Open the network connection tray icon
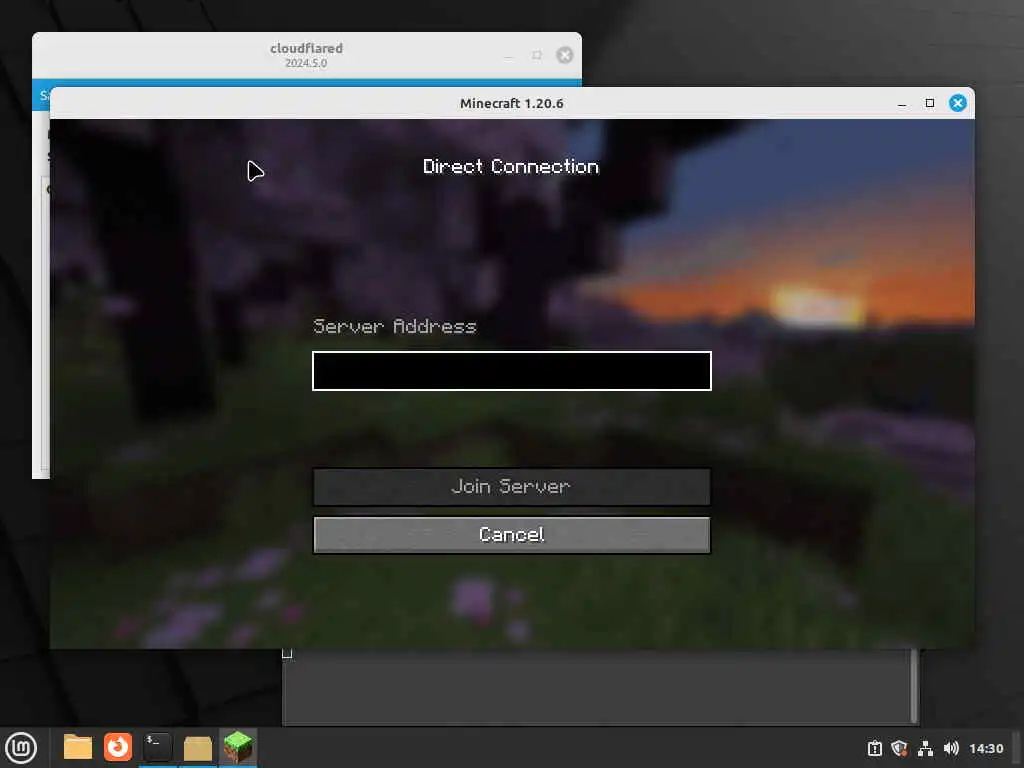Screen dimensions: 1024x768 pos(925,748)
